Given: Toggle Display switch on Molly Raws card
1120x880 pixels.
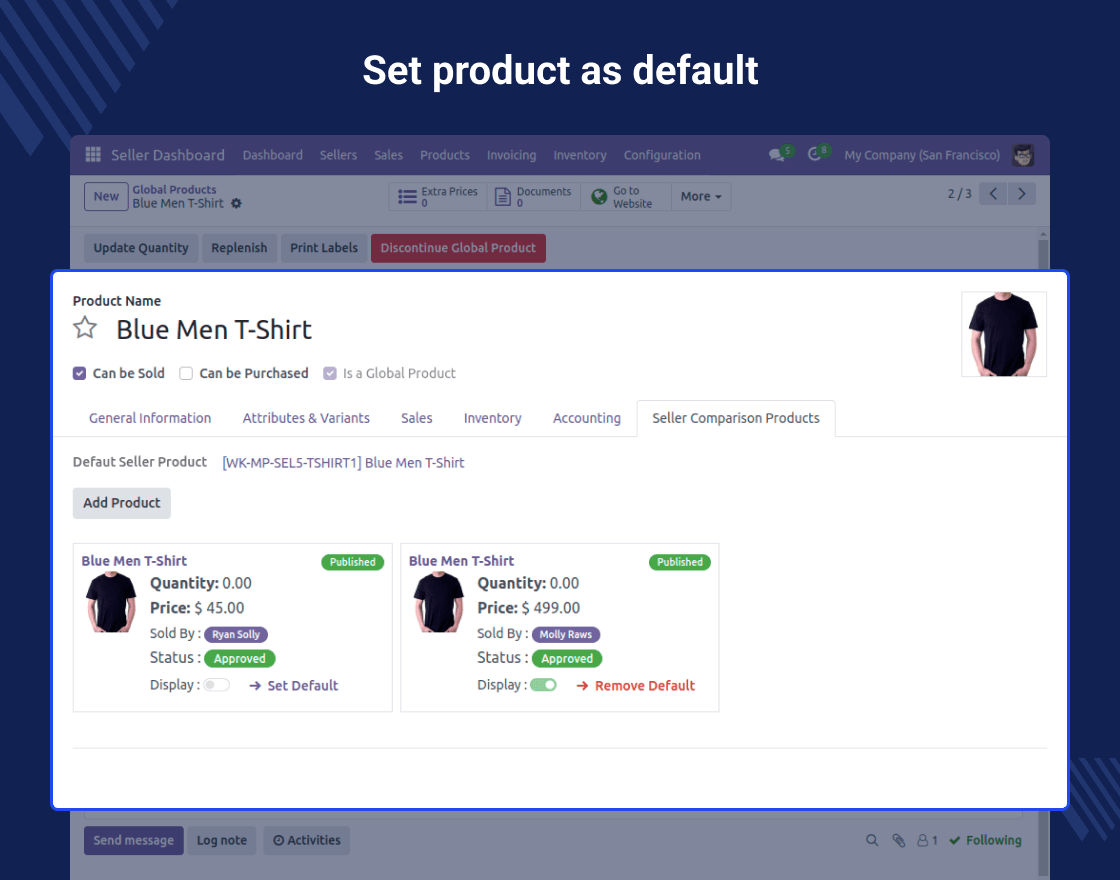Looking at the screenshot, I should pyautogui.click(x=544, y=685).
